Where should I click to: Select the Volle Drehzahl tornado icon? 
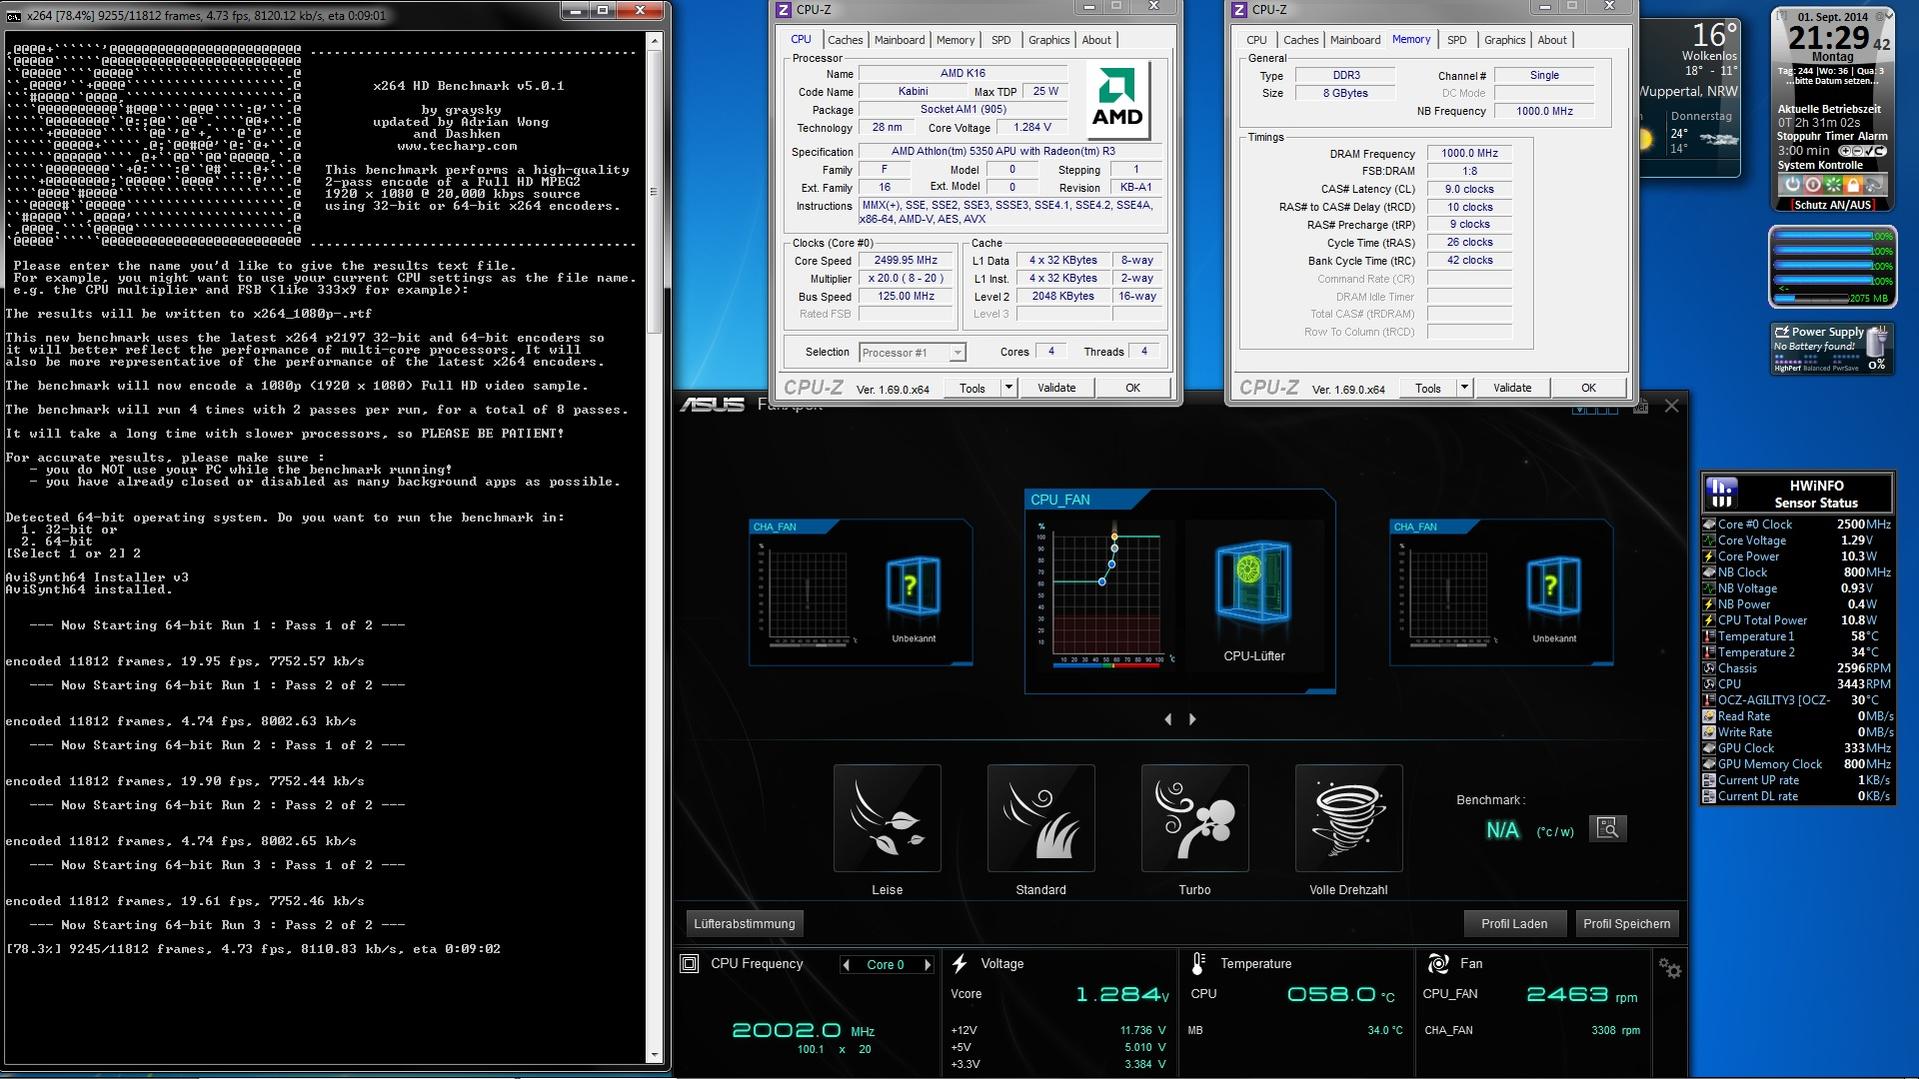(1349, 818)
